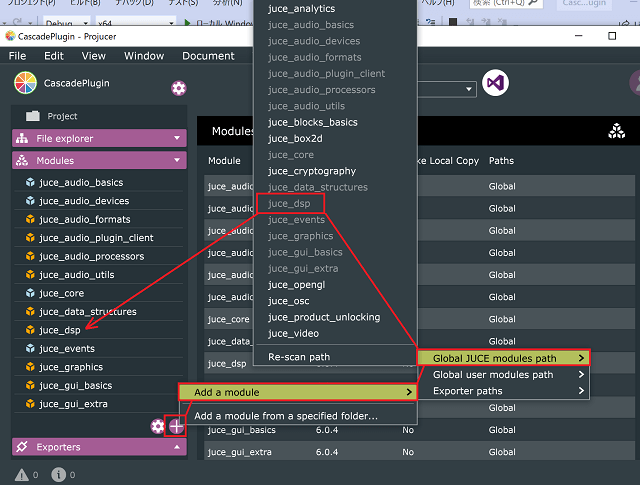Click the juce_audio_utils module cube icon
The image size is (640, 485).
(30, 275)
